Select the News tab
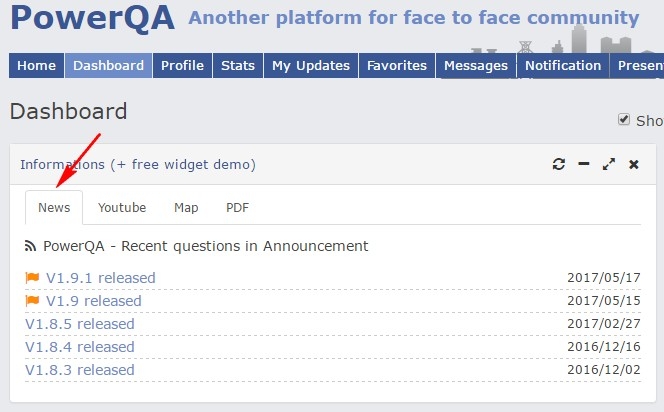The width and height of the screenshot is (664, 412). click(x=54, y=208)
